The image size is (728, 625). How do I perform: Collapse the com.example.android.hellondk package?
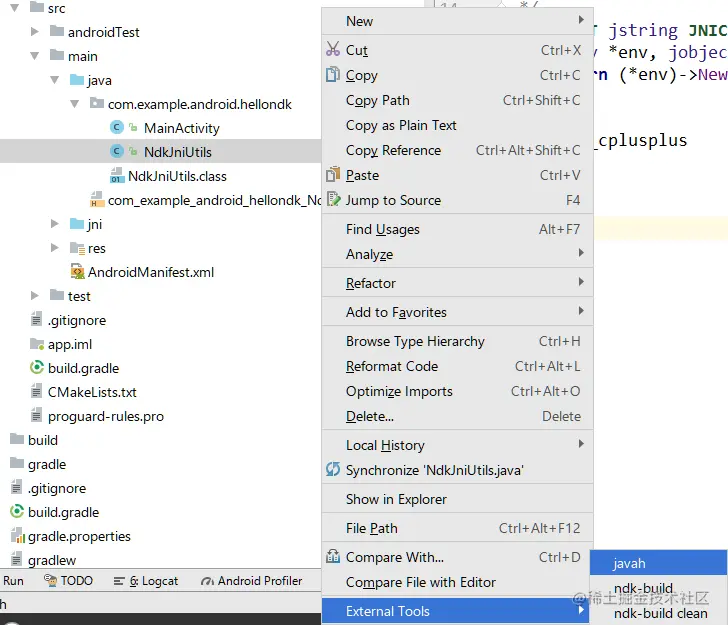(74, 104)
